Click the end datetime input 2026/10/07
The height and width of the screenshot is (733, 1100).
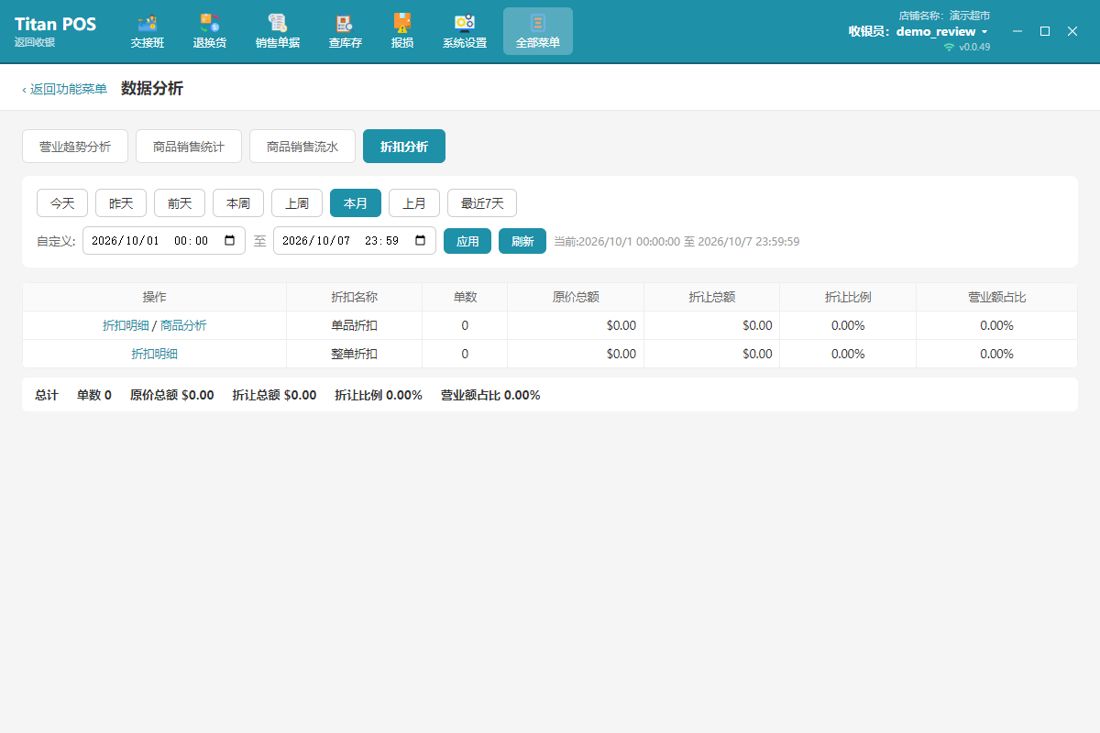click(354, 241)
